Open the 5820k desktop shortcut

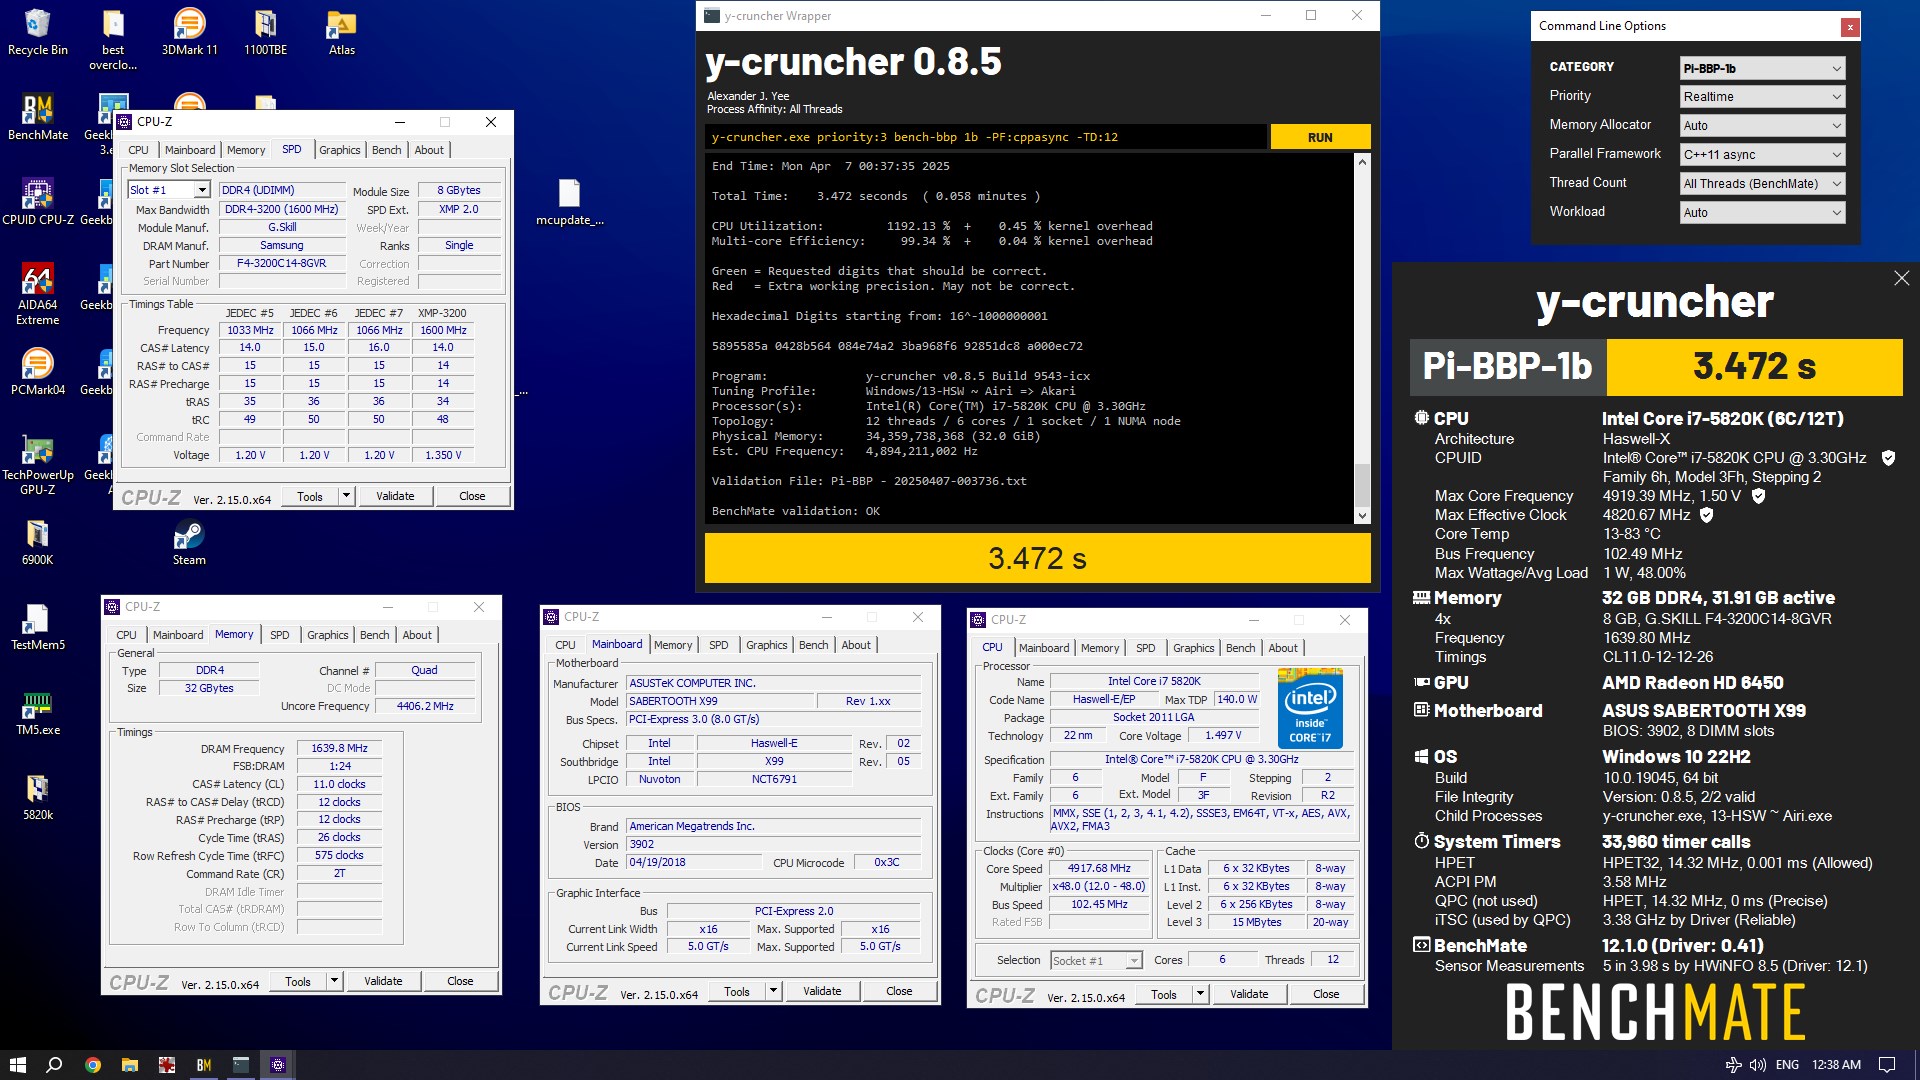click(x=37, y=797)
